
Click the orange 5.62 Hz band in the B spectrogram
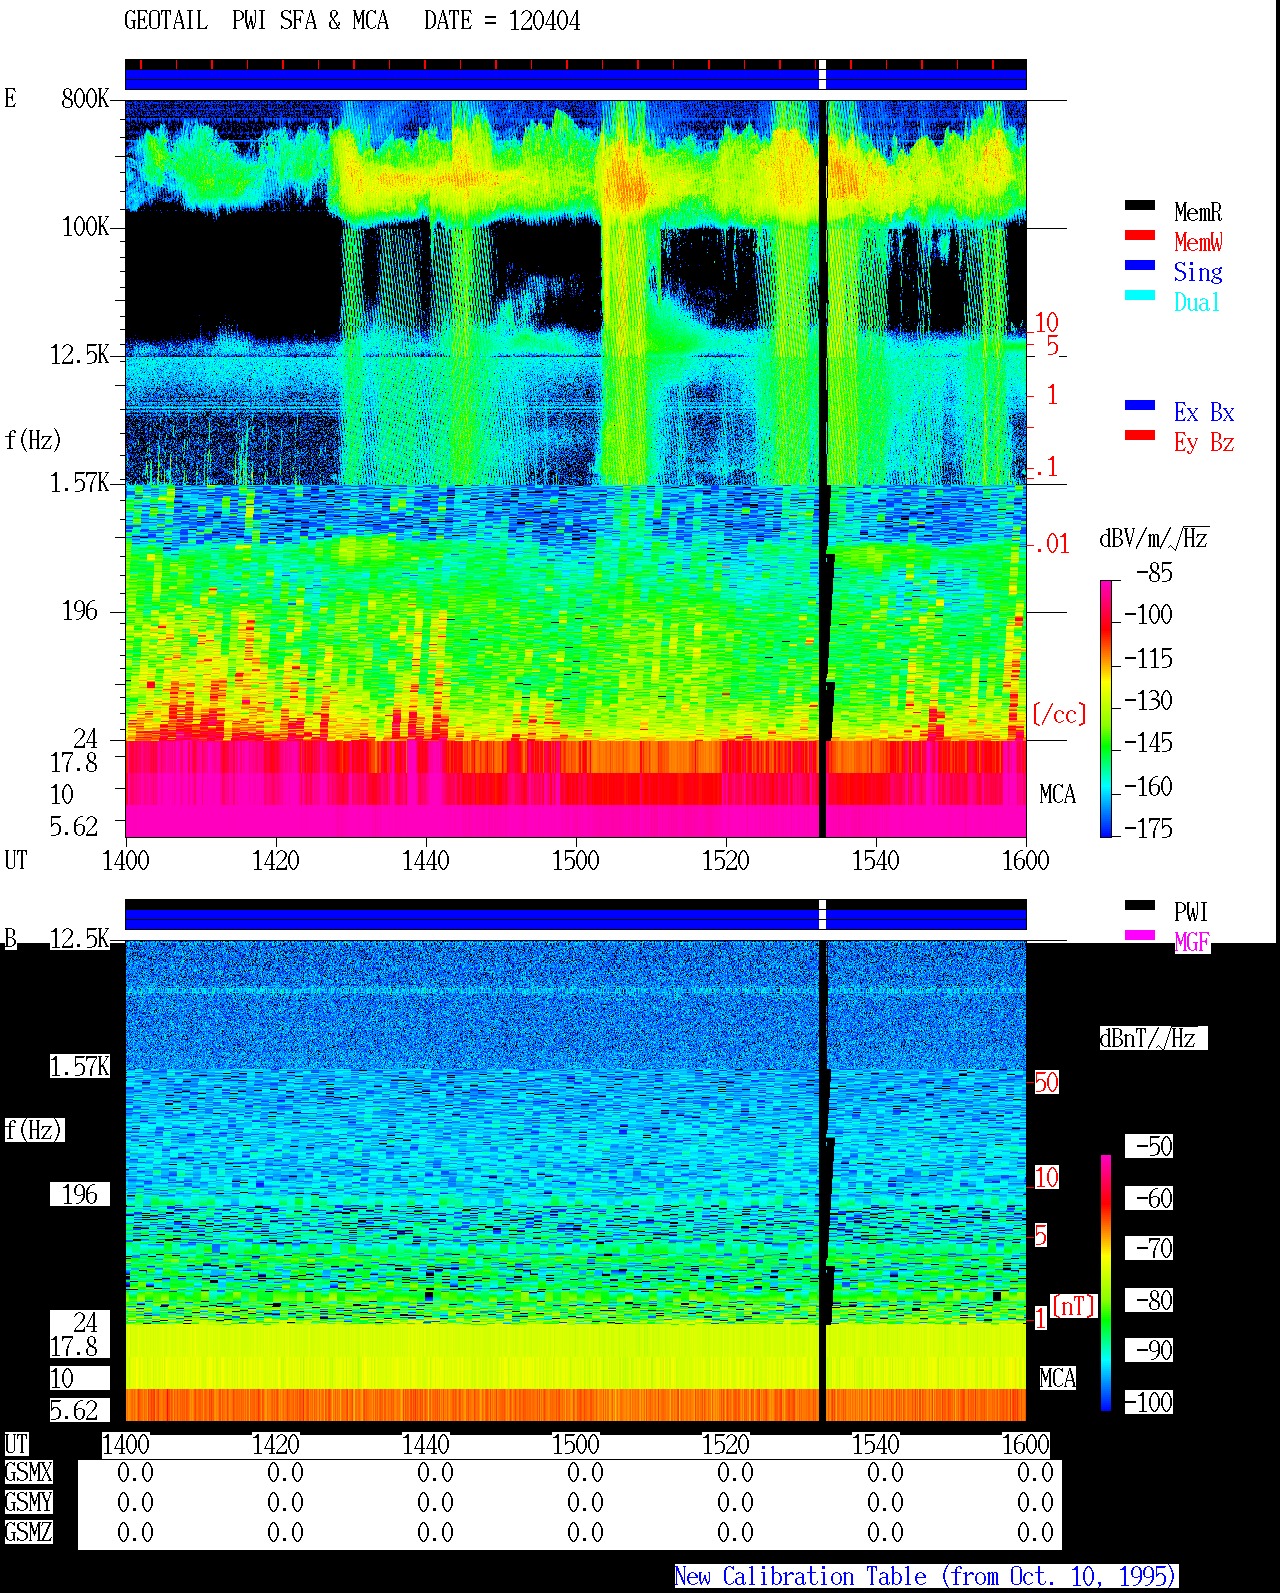pyautogui.click(x=575, y=1405)
